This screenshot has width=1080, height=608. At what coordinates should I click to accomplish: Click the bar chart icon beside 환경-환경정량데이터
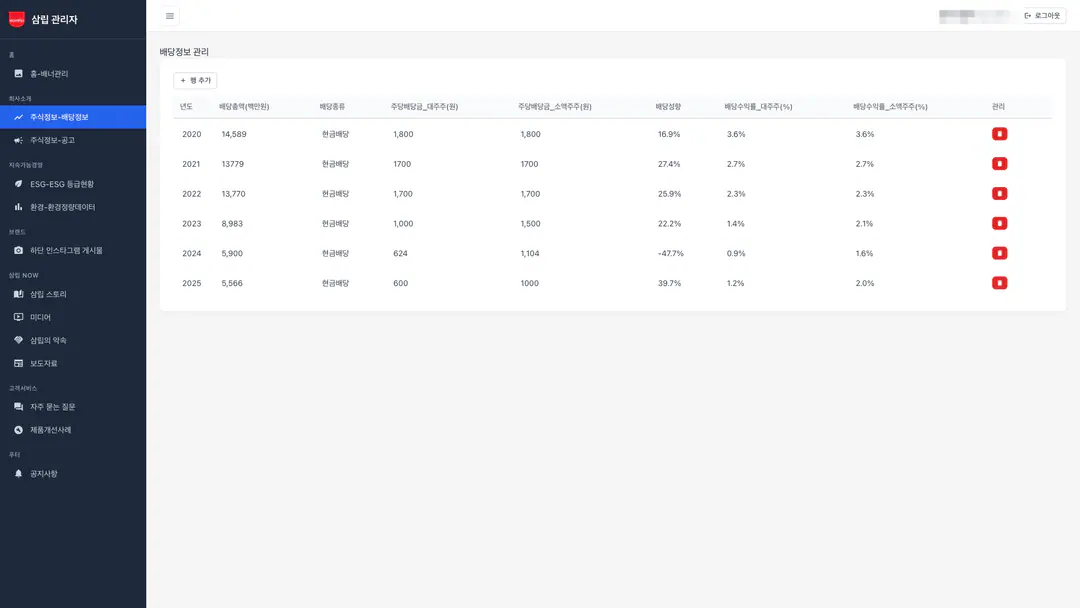pyautogui.click(x=19, y=207)
